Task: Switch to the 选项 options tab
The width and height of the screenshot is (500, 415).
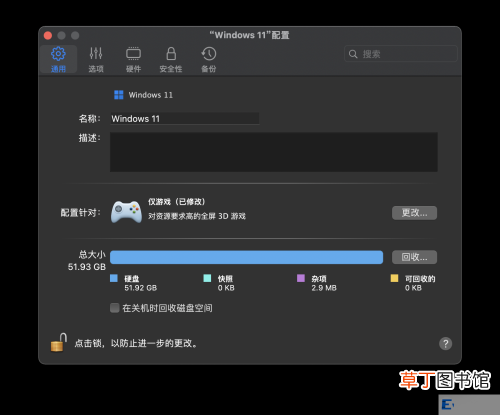Action: (96, 59)
